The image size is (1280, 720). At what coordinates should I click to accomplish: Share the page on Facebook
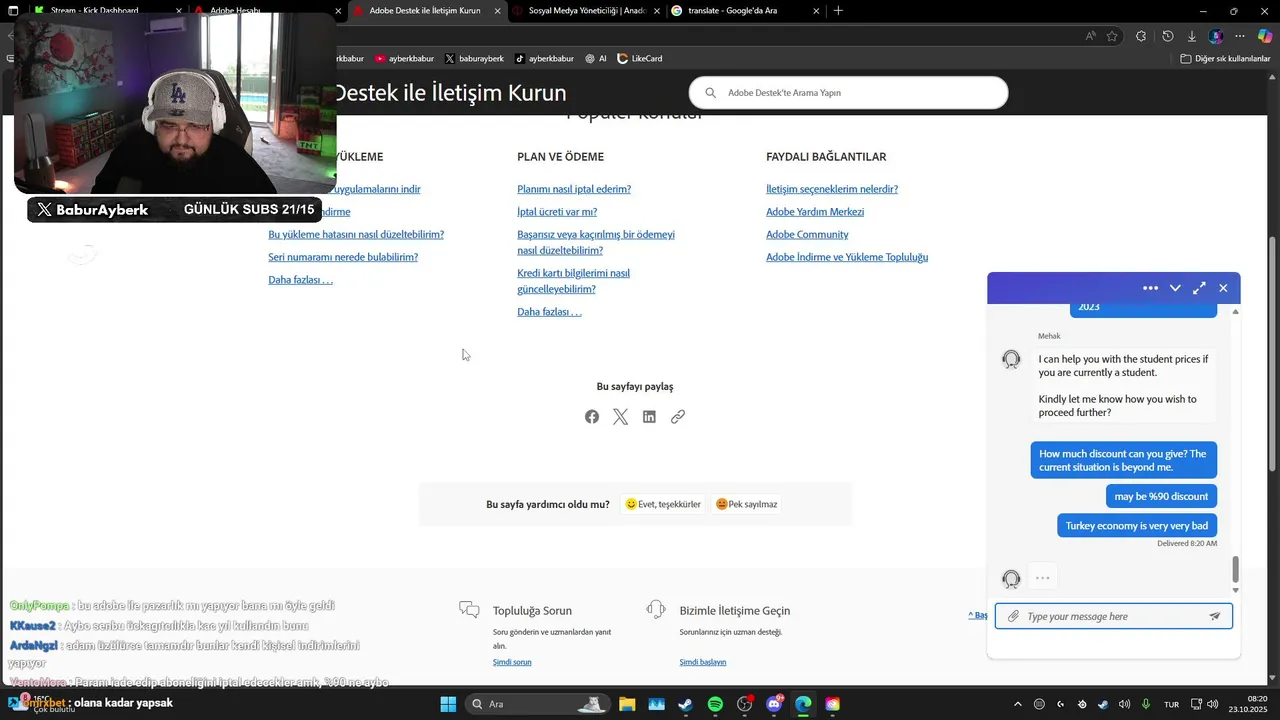pos(592,417)
